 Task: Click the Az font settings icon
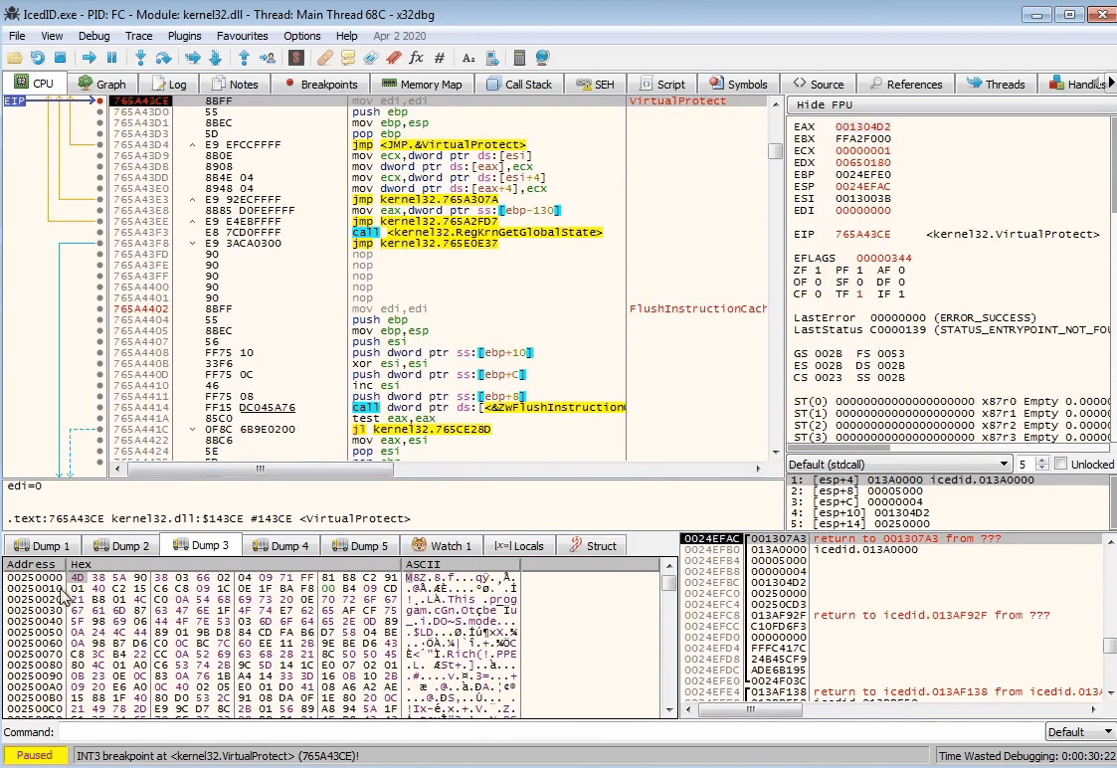pyautogui.click(x=467, y=57)
